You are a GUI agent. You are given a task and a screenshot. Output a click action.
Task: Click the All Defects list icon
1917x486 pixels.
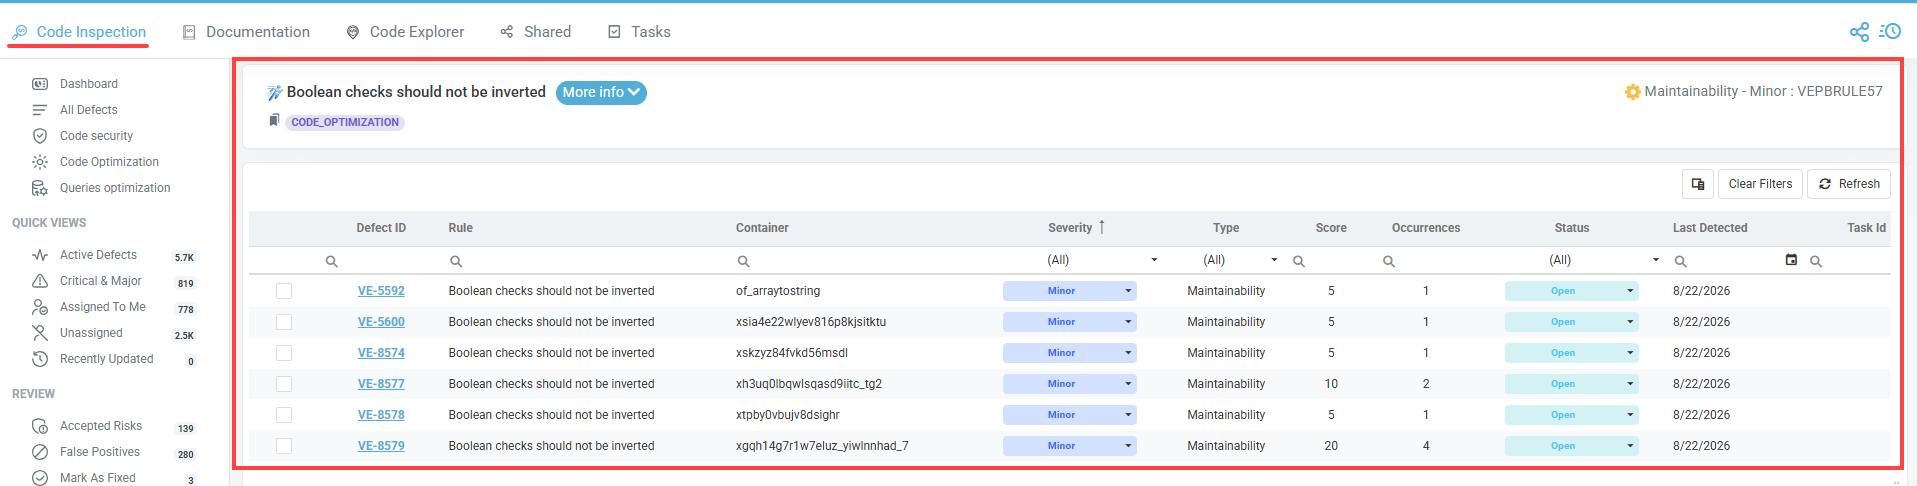(40, 110)
